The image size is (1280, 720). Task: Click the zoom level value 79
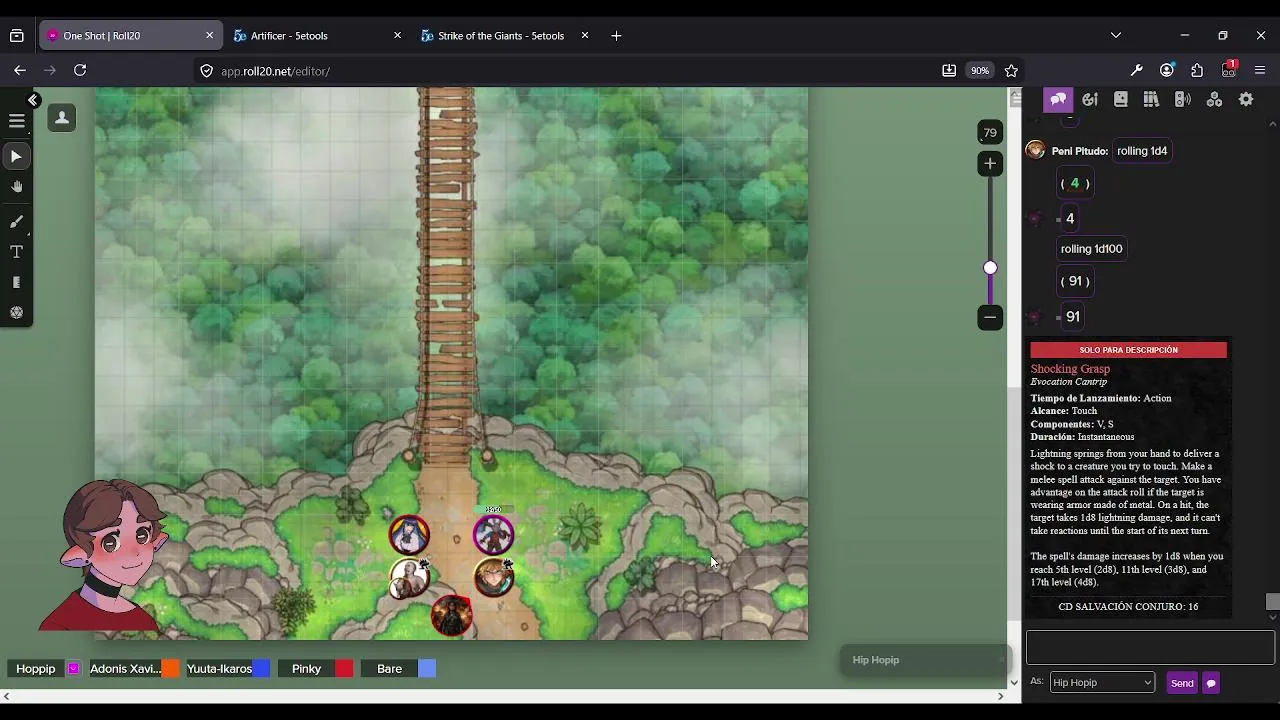pos(990,132)
